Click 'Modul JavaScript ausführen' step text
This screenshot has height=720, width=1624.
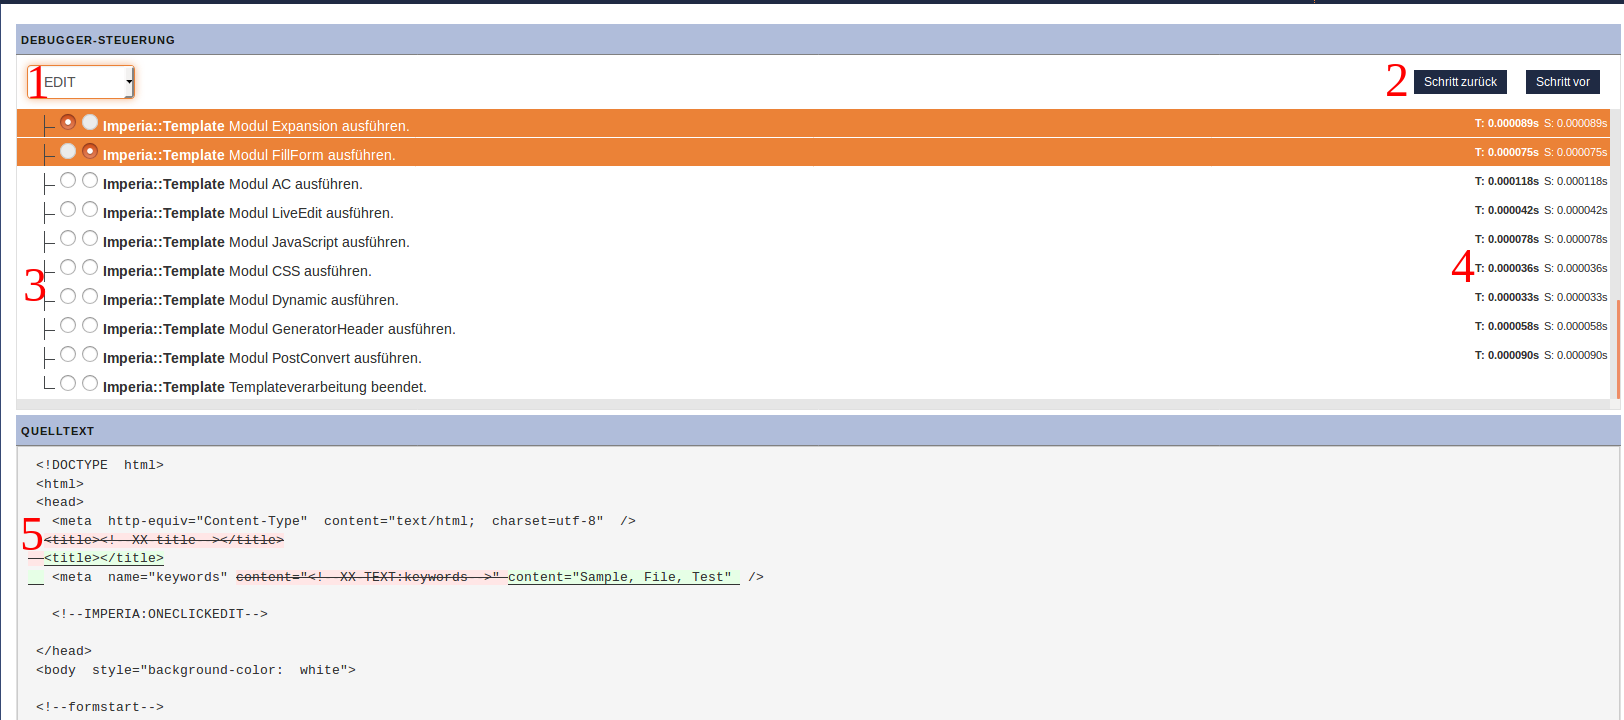[x=319, y=242]
